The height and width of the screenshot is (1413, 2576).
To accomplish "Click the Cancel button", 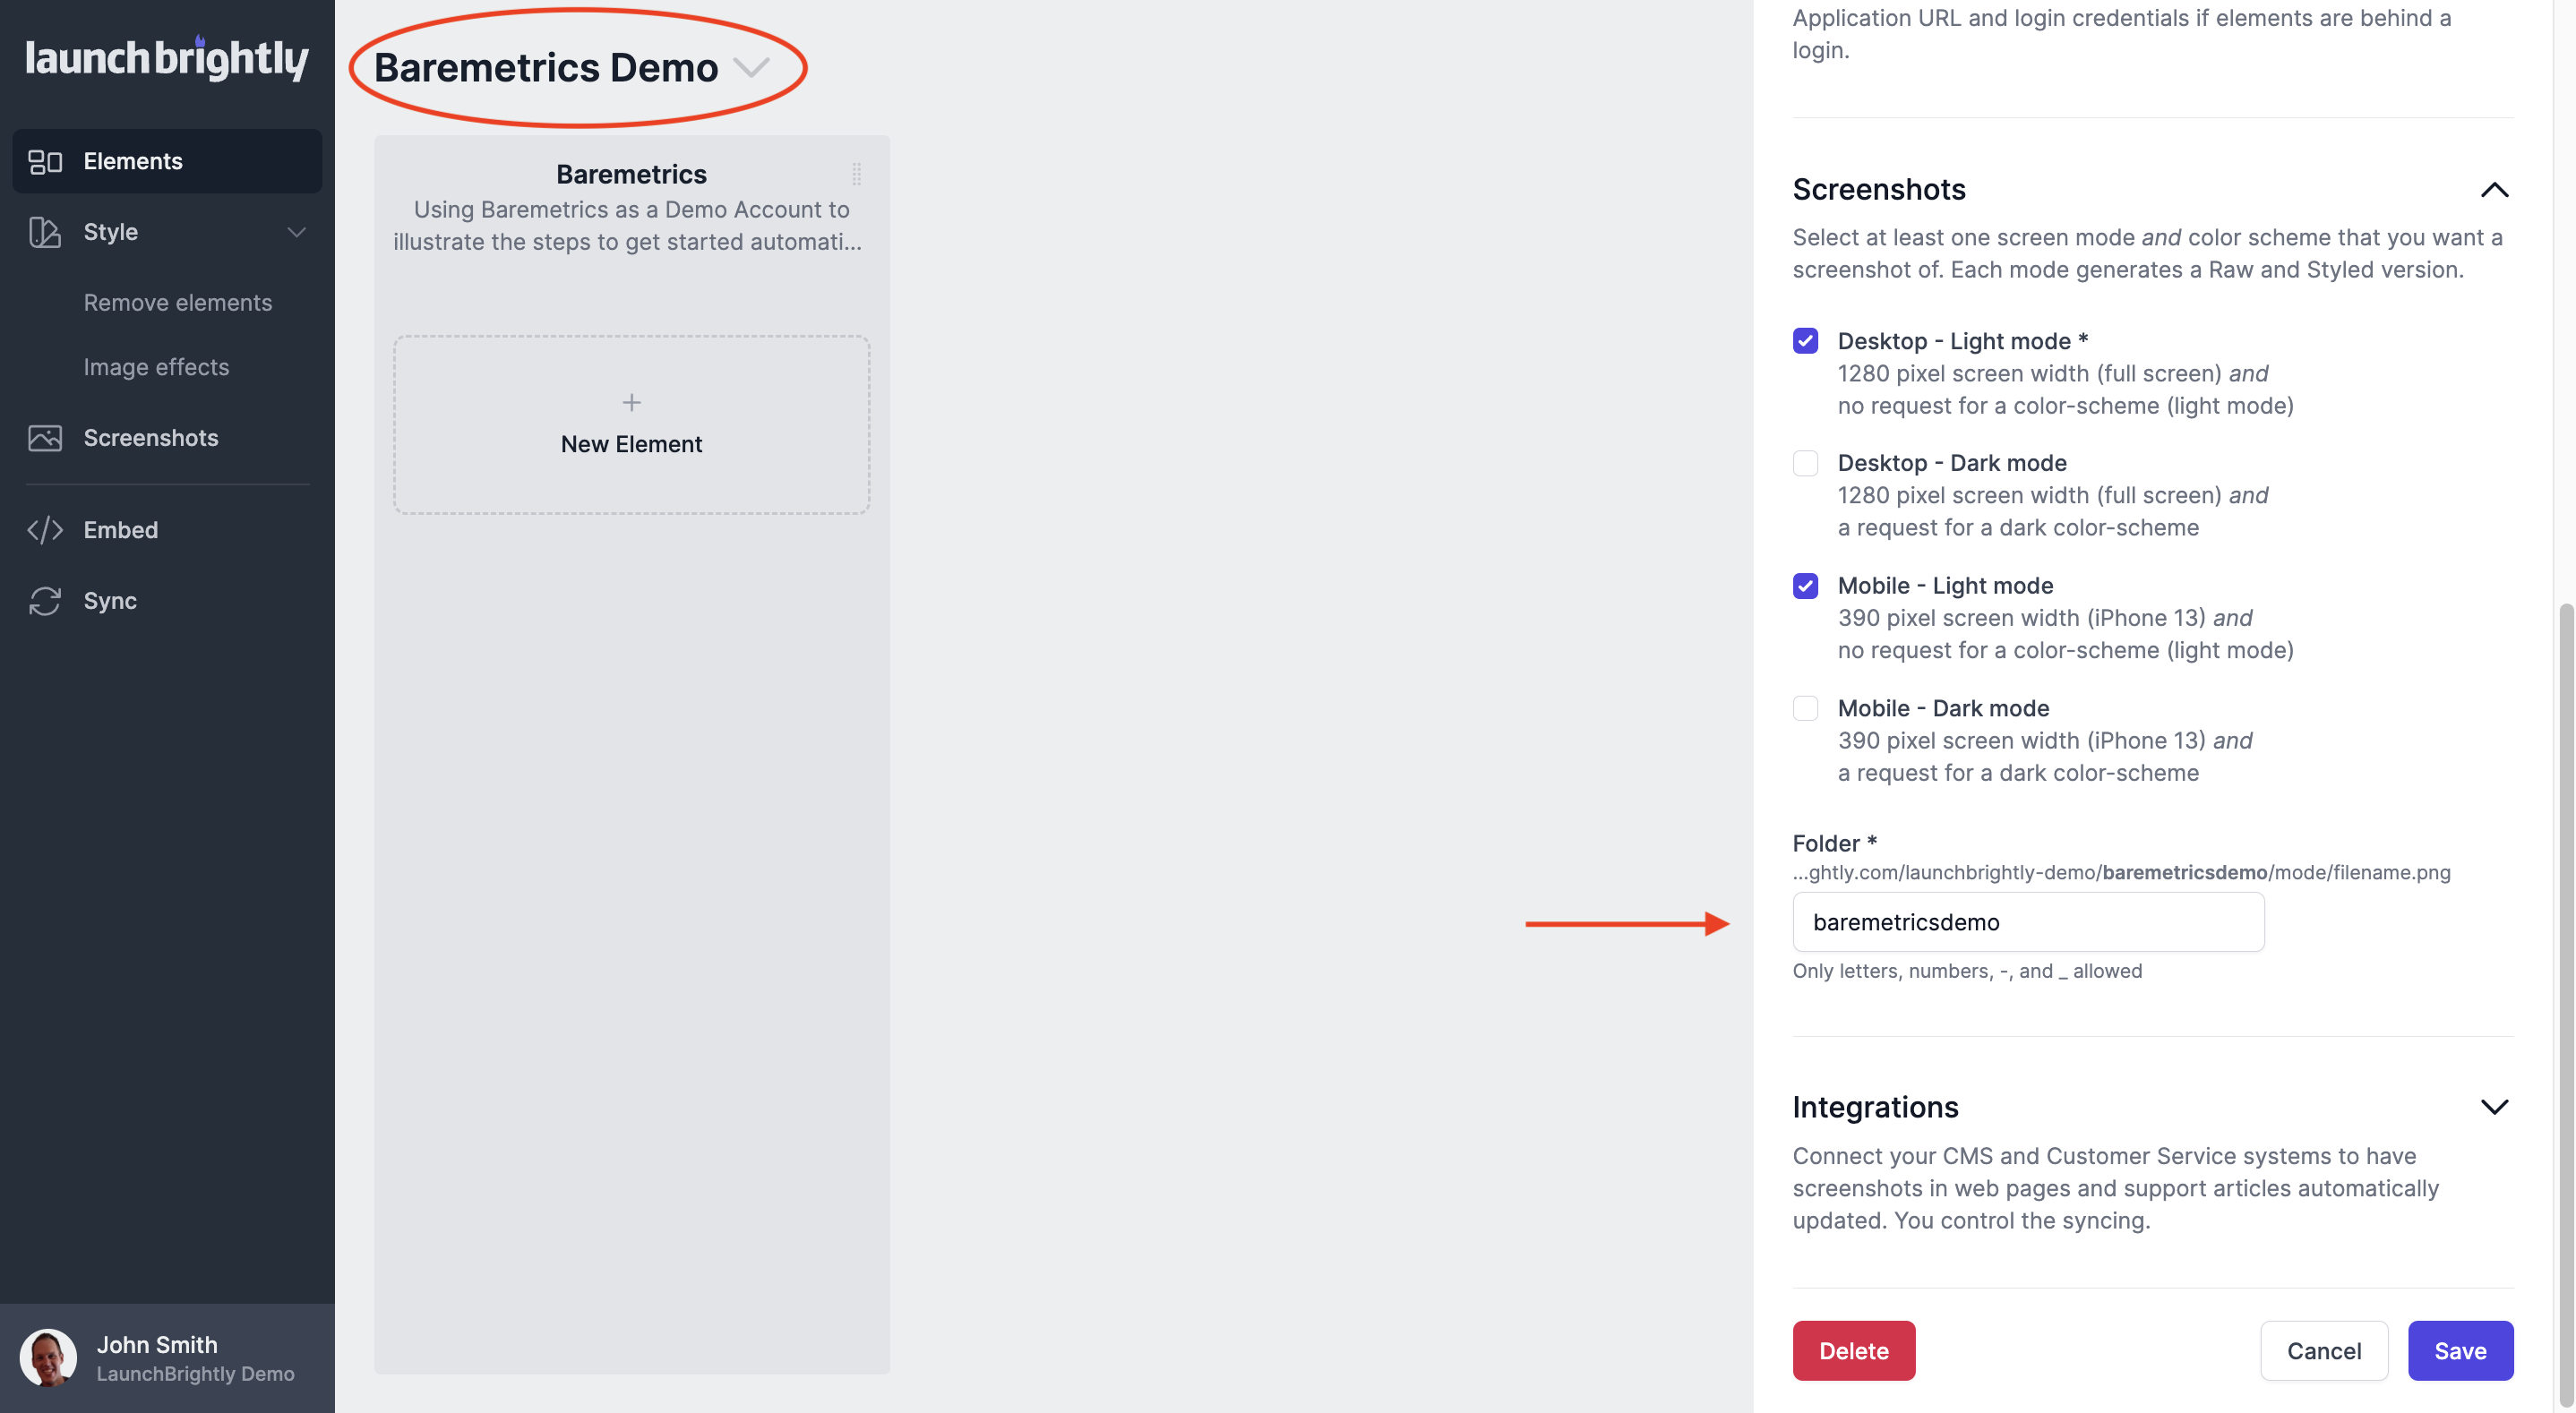I will (x=2323, y=1351).
